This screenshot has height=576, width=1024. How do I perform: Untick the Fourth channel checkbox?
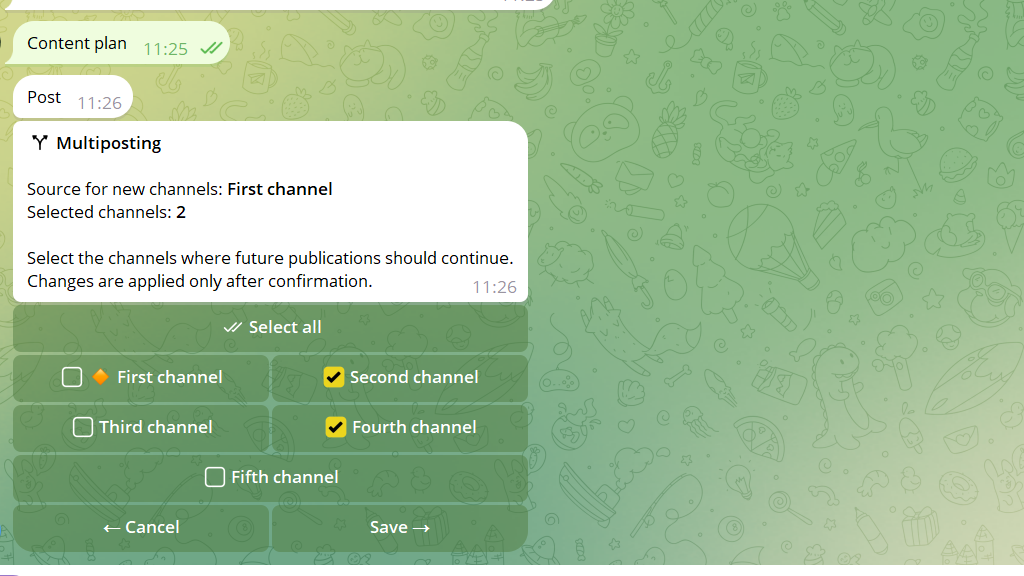[336, 427]
